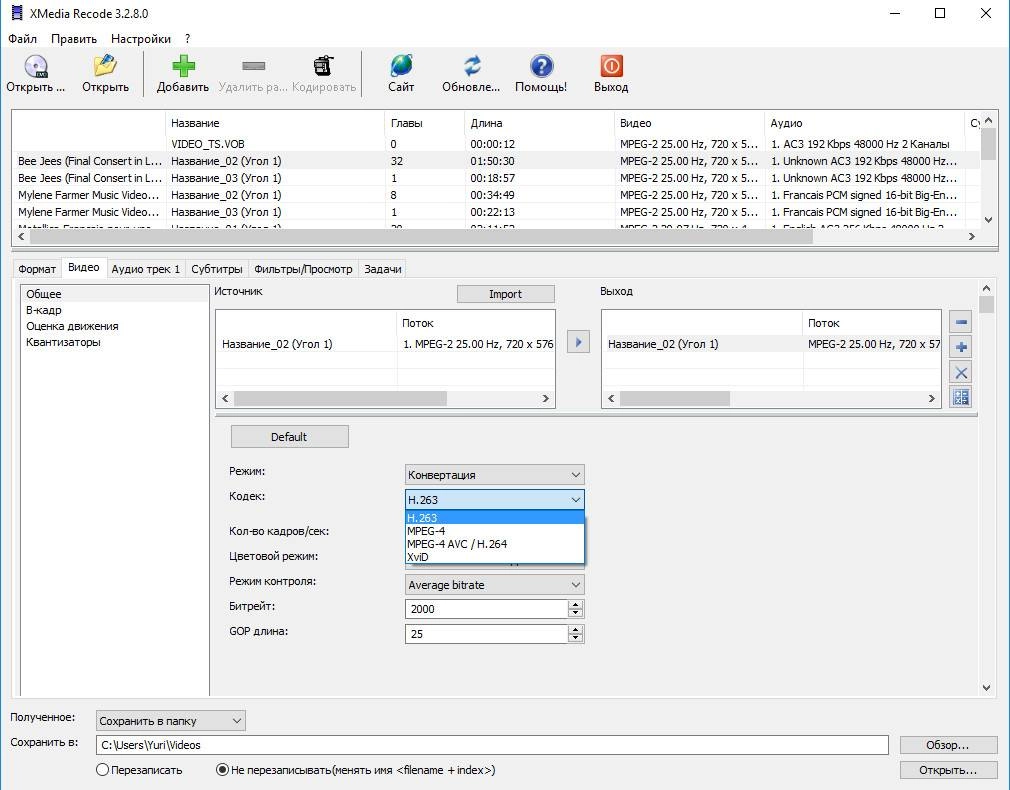Image resolution: width=1010 pixels, height=790 pixels.
Task: Click the grid icon below the X
Action: 961,398
